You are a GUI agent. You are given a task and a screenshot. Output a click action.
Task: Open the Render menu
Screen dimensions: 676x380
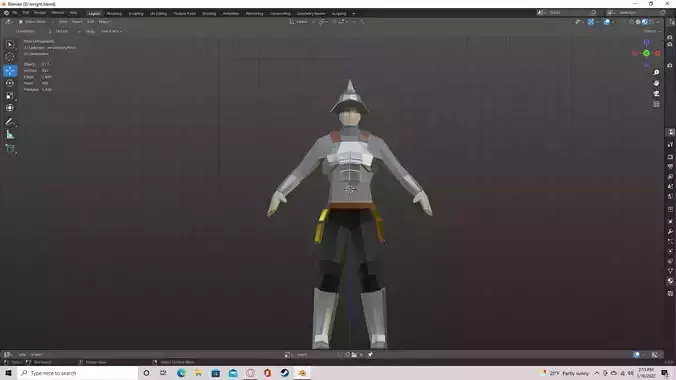click(40, 13)
